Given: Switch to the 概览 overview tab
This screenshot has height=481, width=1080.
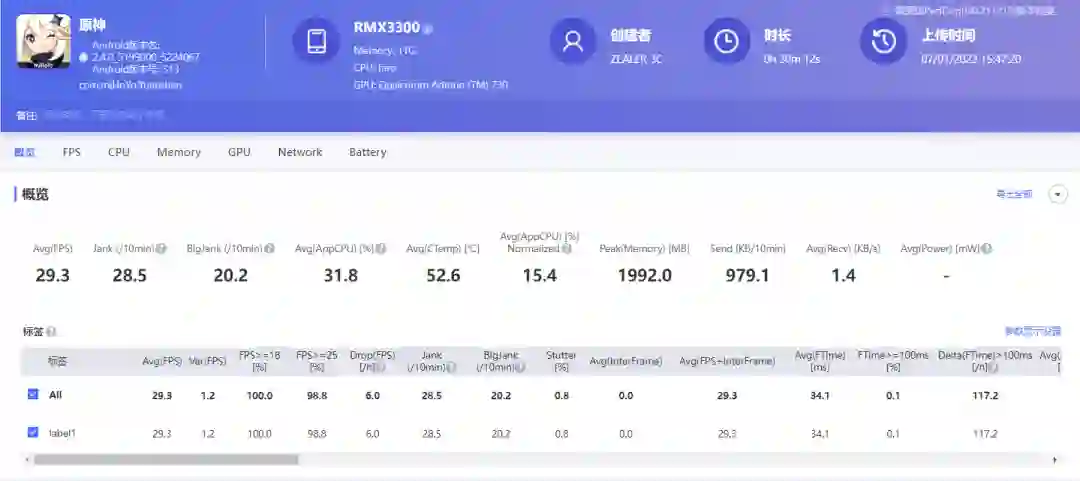Looking at the screenshot, I should click(x=25, y=152).
